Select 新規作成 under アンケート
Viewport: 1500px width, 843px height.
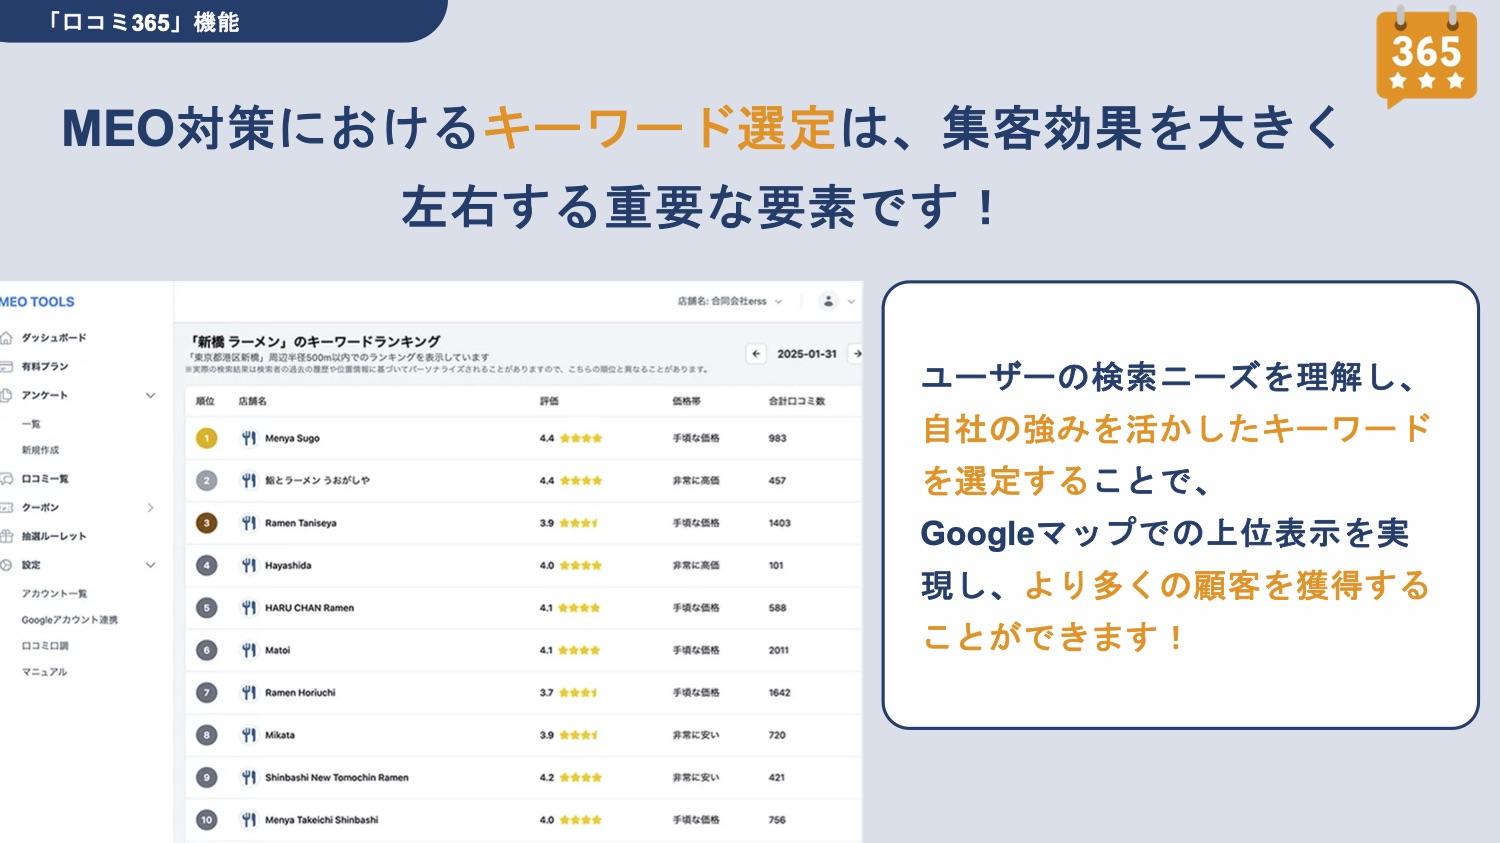click(x=40, y=450)
